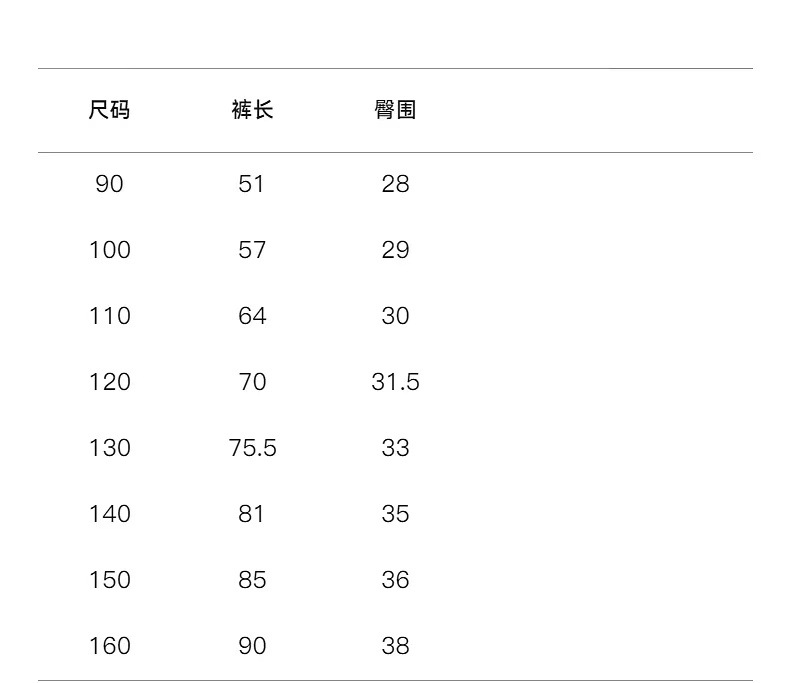The width and height of the screenshot is (790, 683).
Task: Click the 臀围 column header
Action: pos(395,110)
